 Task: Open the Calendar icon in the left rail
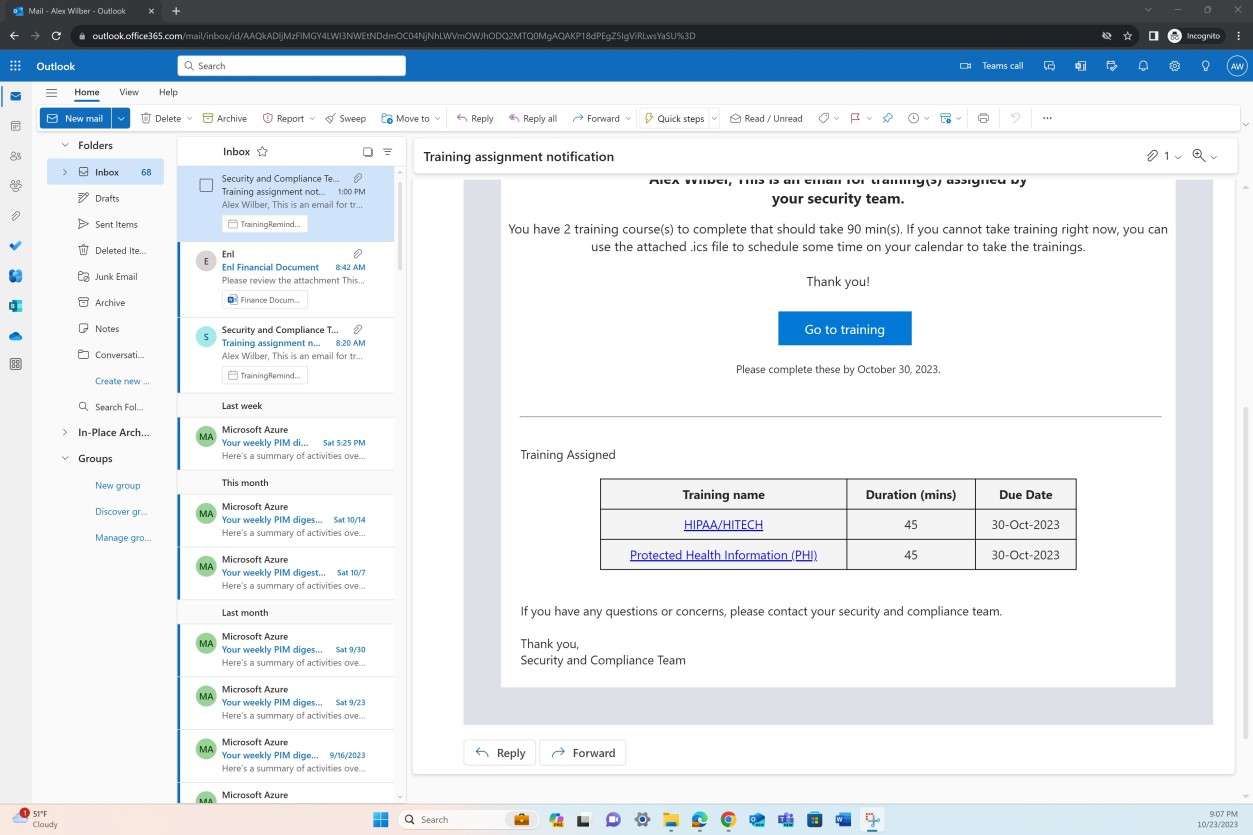click(x=13, y=124)
